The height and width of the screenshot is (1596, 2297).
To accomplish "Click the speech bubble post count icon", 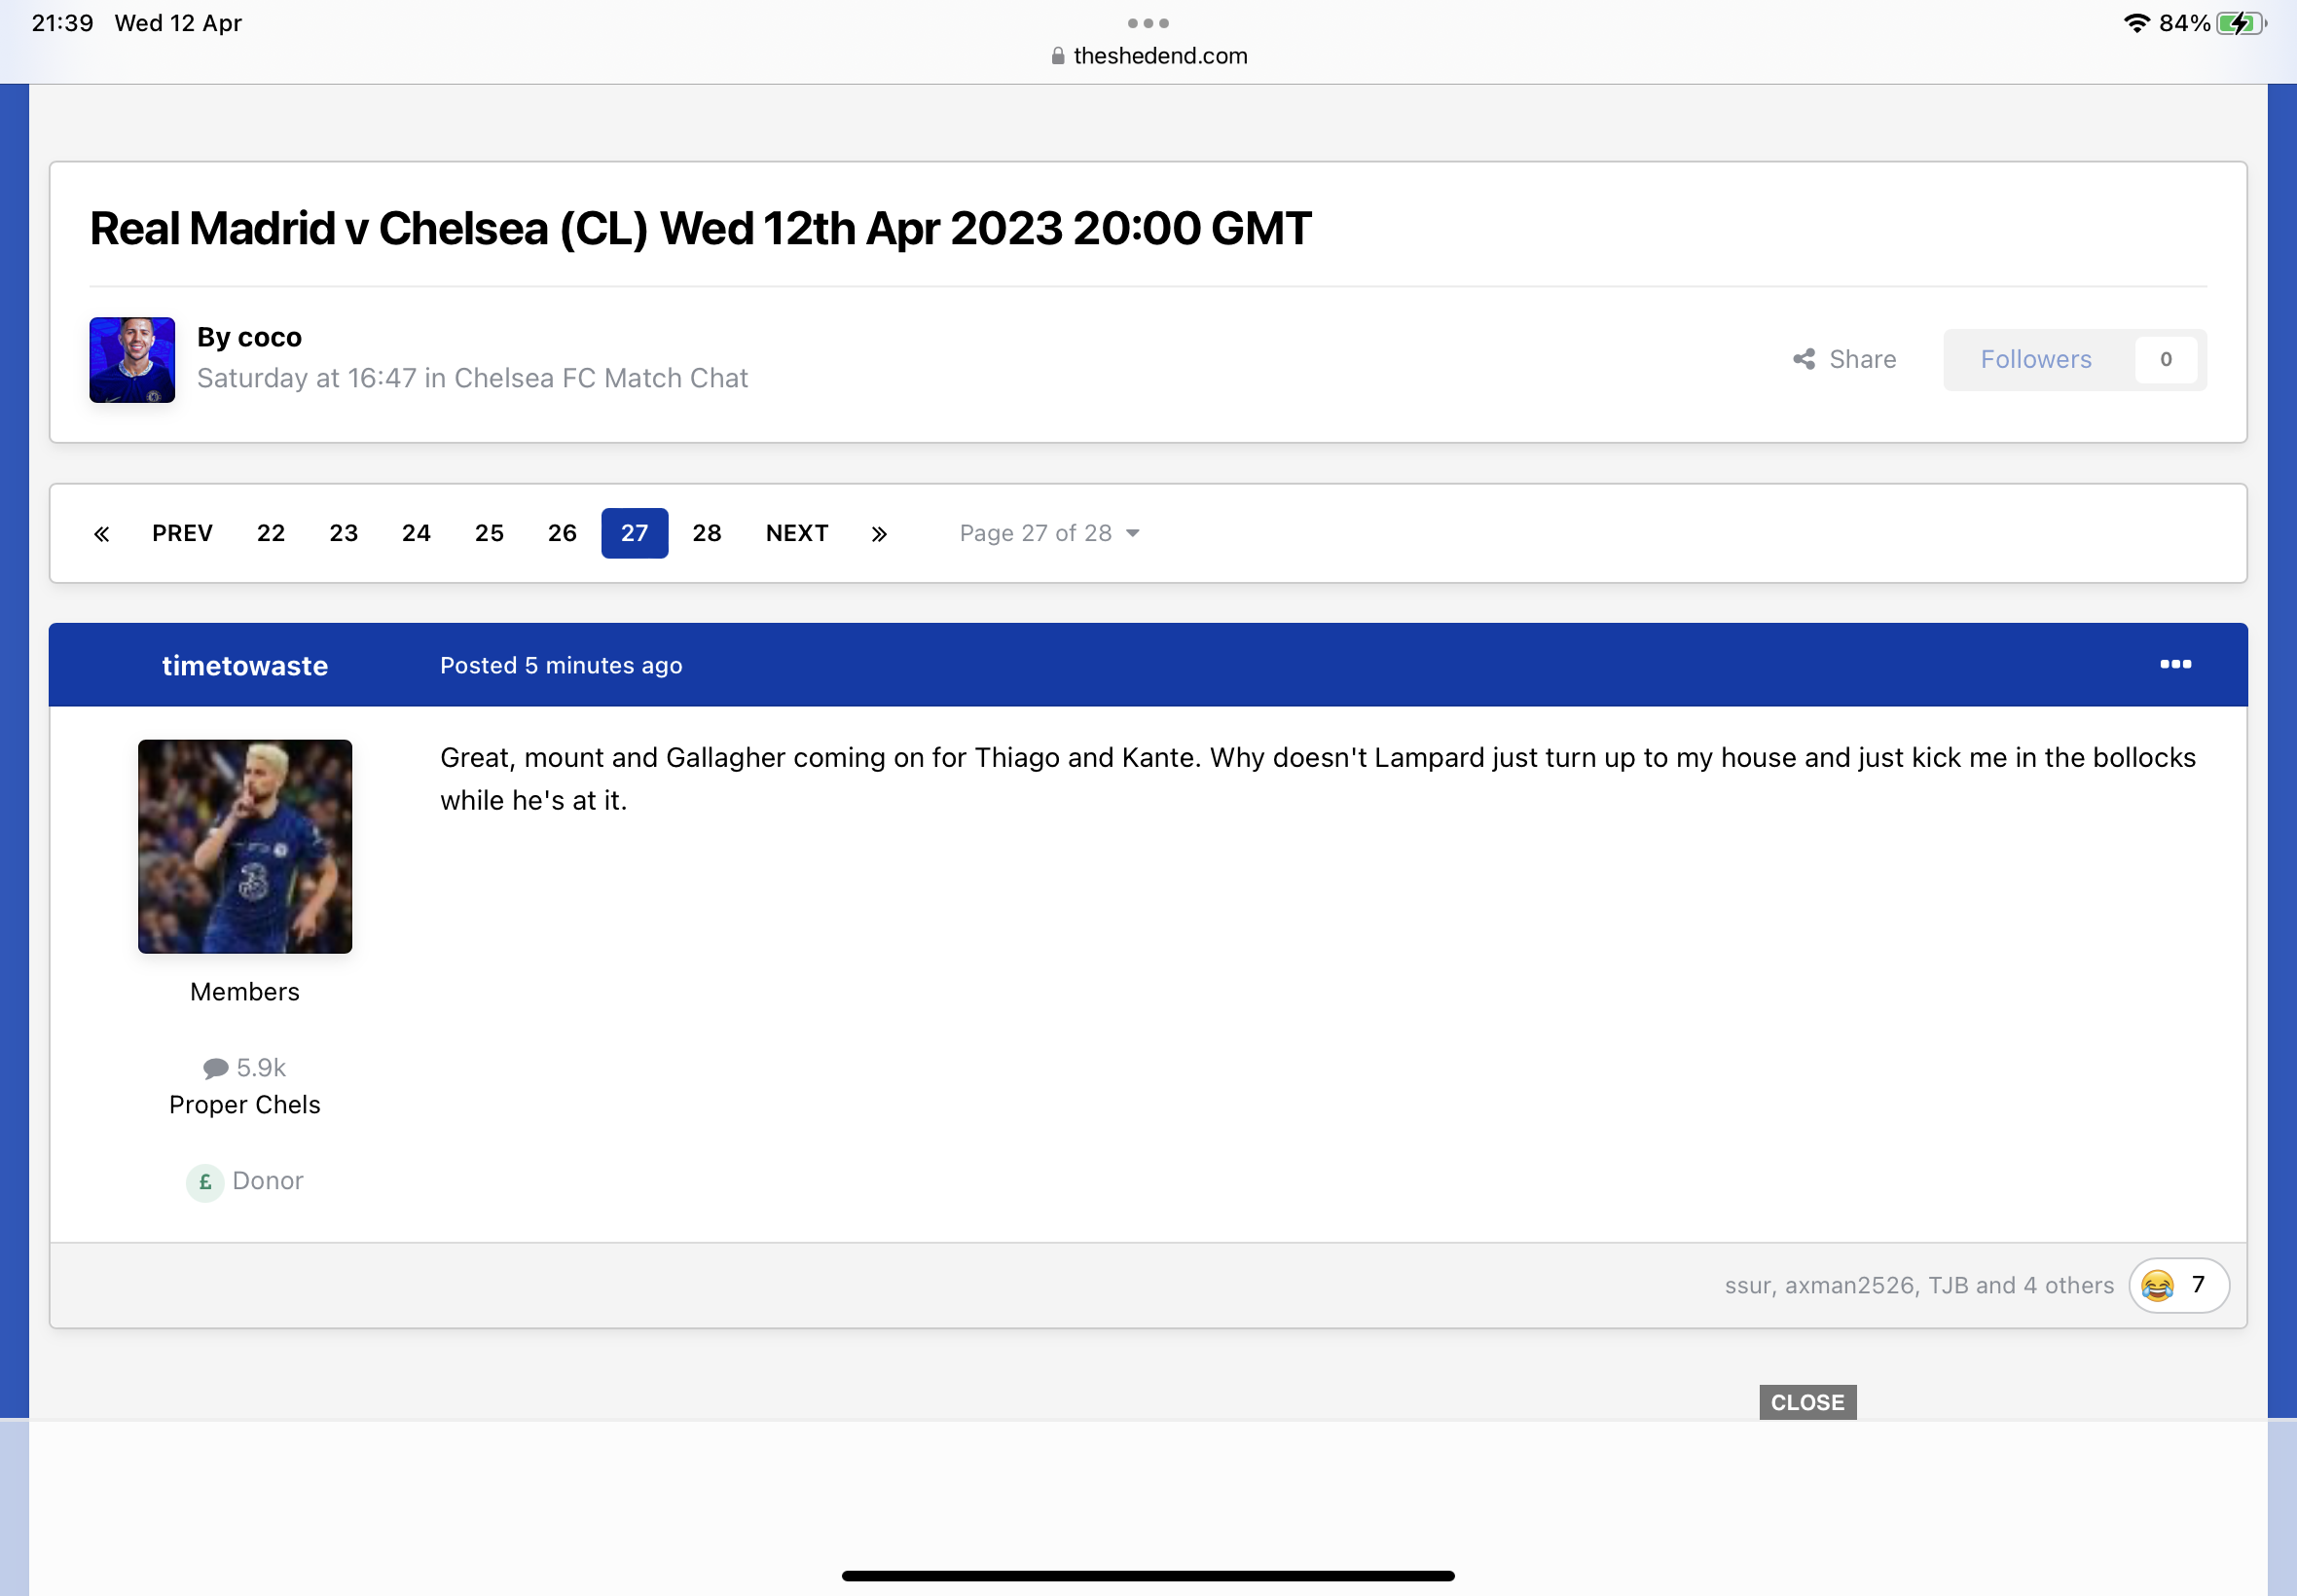I will click(215, 1068).
